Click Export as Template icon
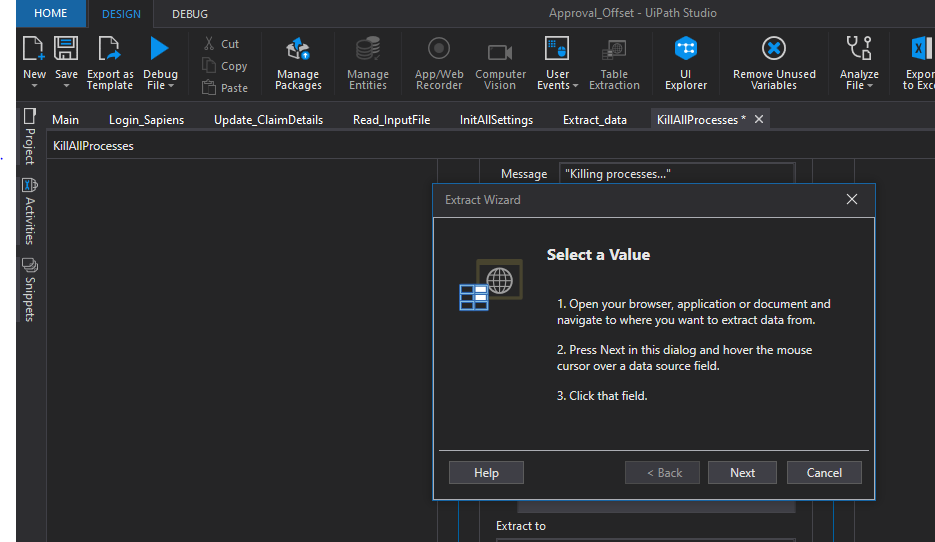This screenshot has width=935, height=542. point(109,48)
